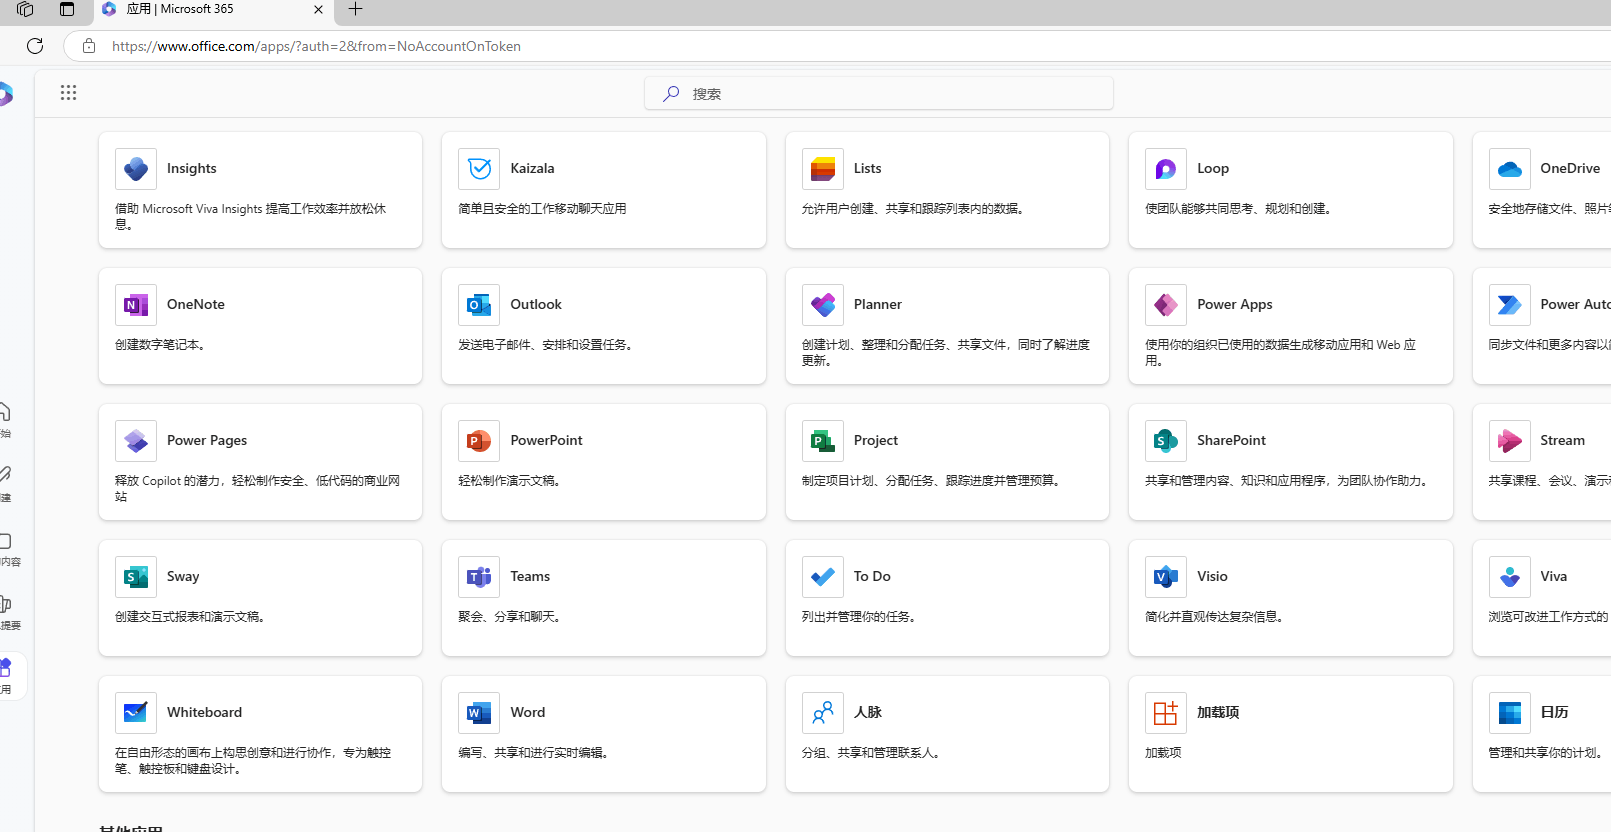
Task: Click the search magnifier icon
Action: tap(671, 93)
